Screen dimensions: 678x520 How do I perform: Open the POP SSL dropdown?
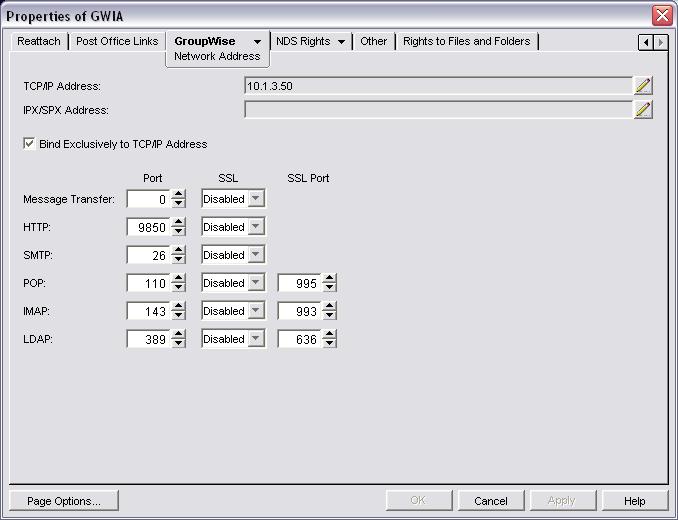point(256,283)
